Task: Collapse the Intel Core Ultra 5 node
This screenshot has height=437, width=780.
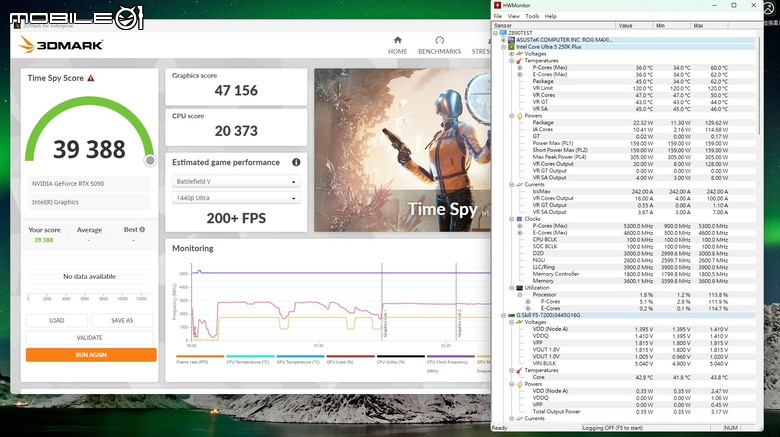Action: [503, 47]
